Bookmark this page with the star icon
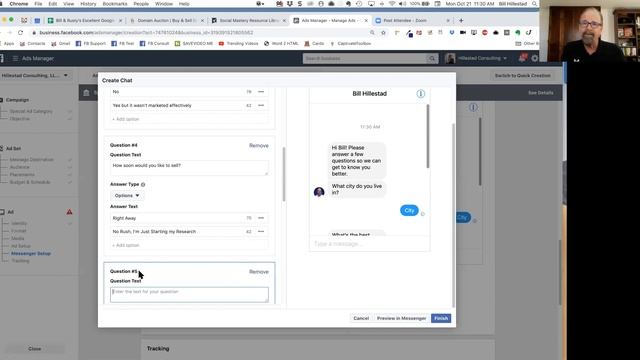Image resolution: width=640 pixels, height=360 pixels. point(383,33)
